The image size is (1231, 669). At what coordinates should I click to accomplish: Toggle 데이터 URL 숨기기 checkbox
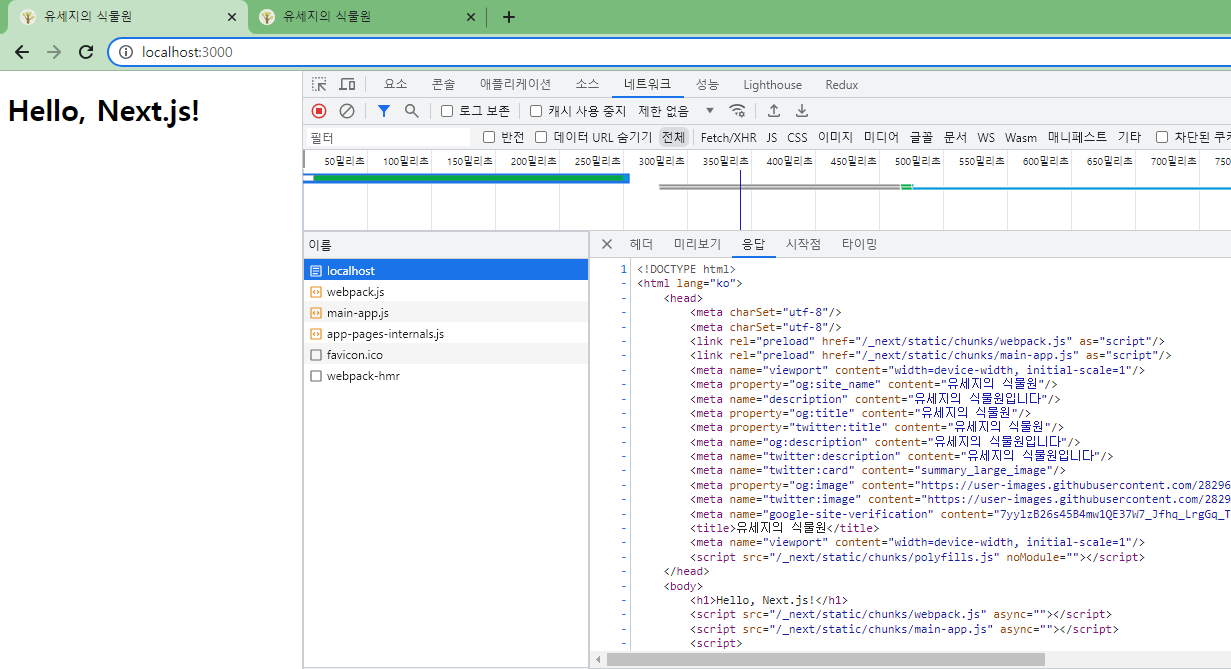[x=541, y=137]
